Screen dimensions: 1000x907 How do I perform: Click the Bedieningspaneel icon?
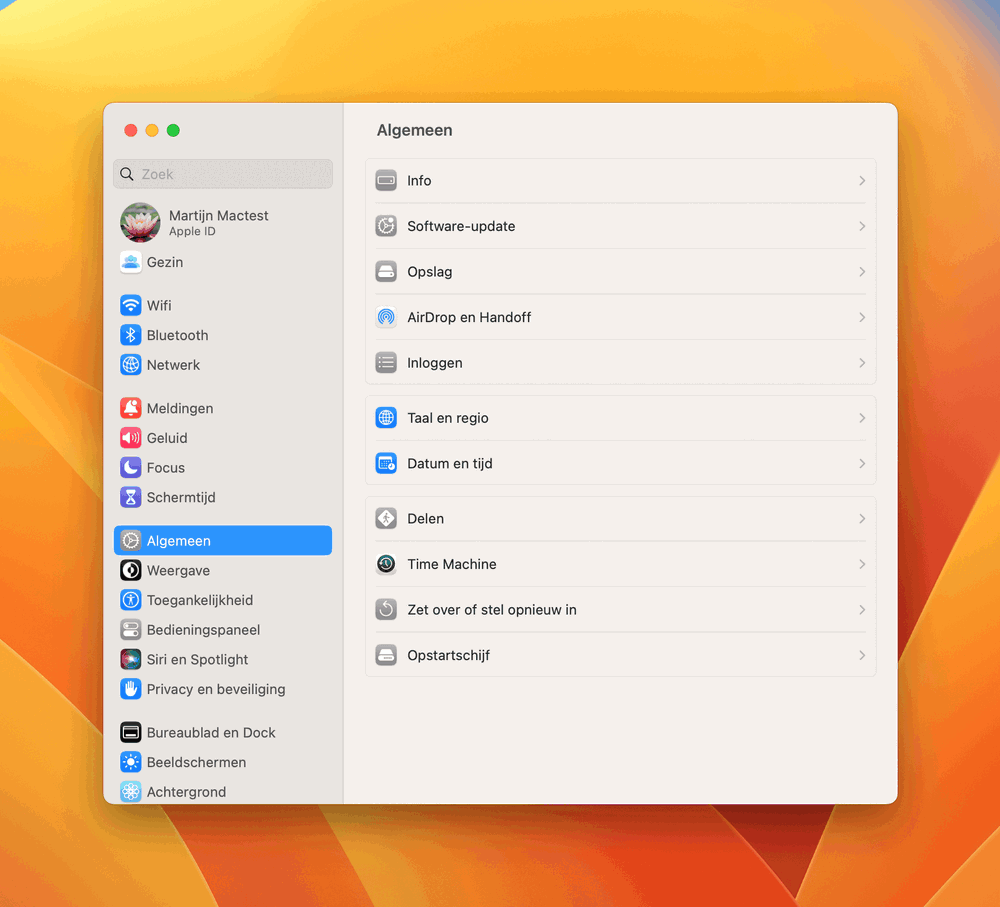[131, 630]
